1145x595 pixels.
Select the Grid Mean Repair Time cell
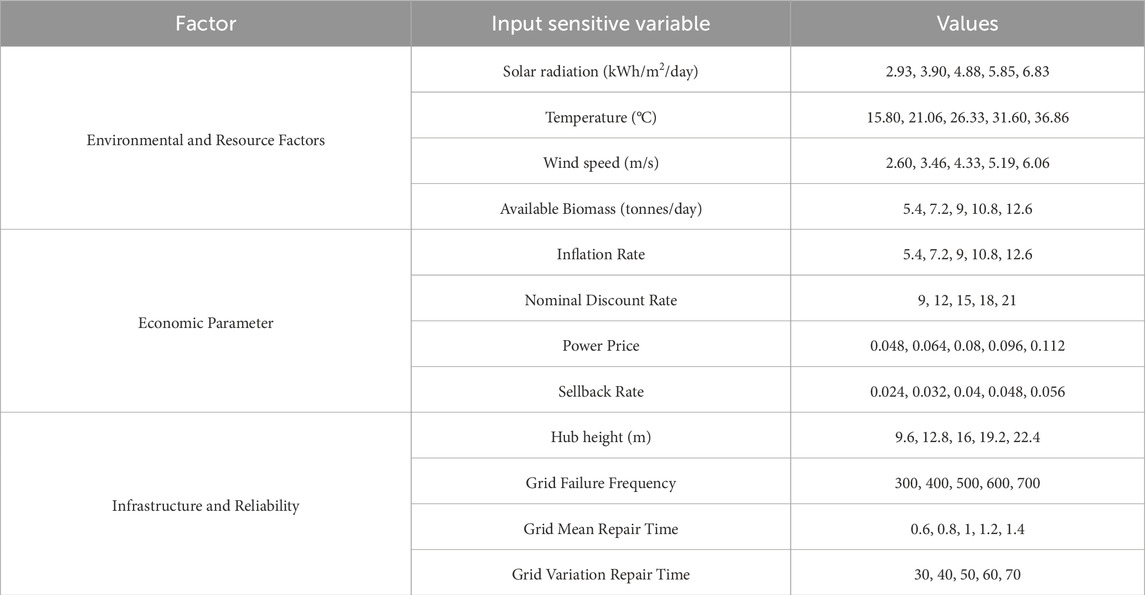click(x=600, y=529)
